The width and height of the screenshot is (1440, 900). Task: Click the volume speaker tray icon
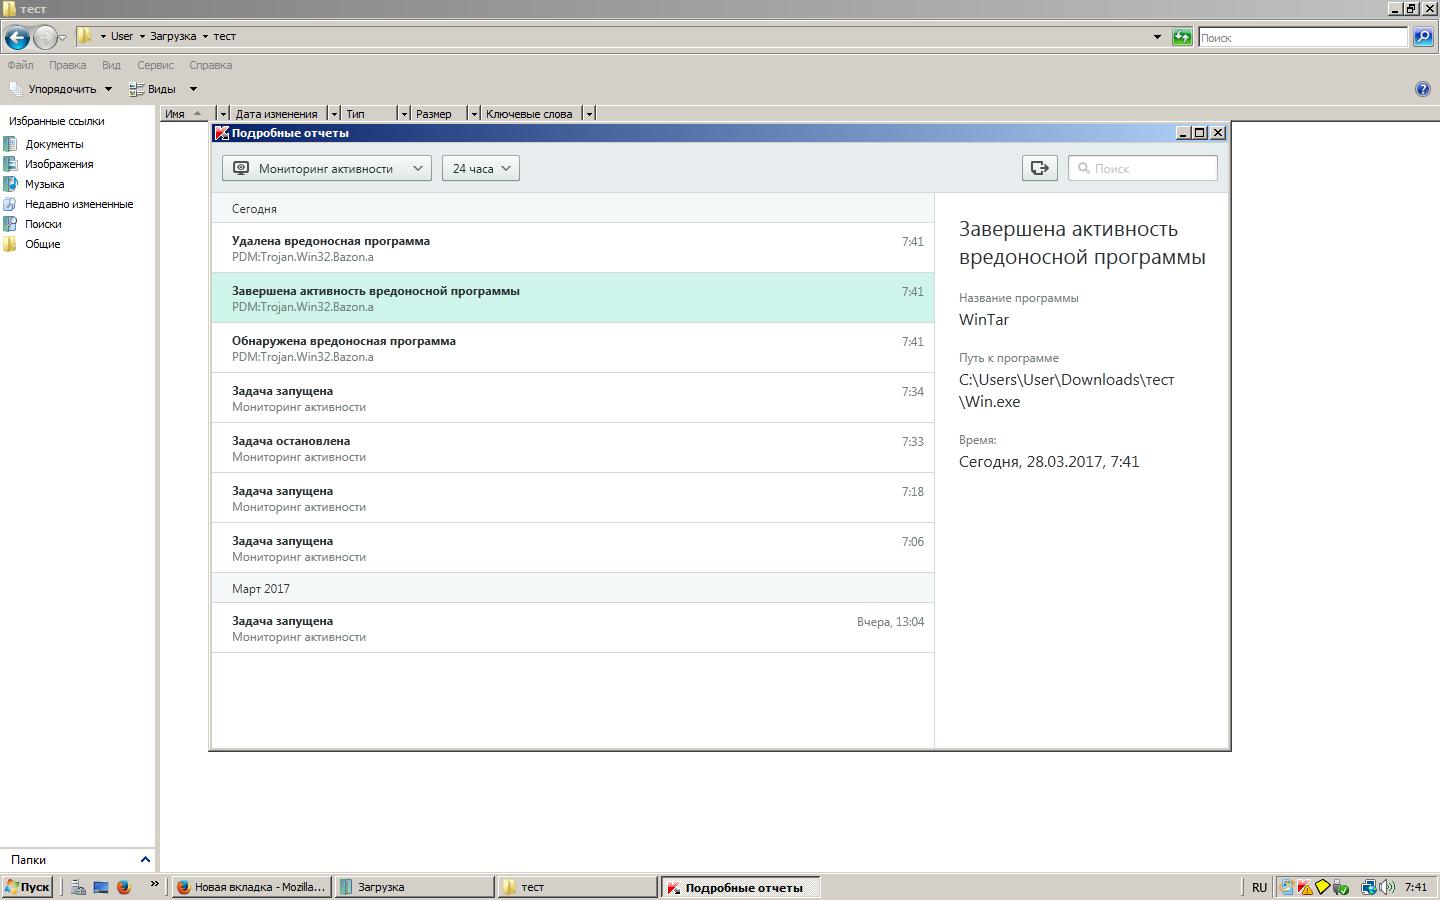[x=1387, y=887]
